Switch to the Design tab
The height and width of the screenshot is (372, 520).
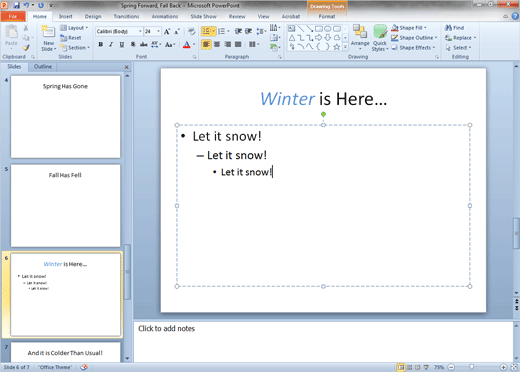(93, 16)
